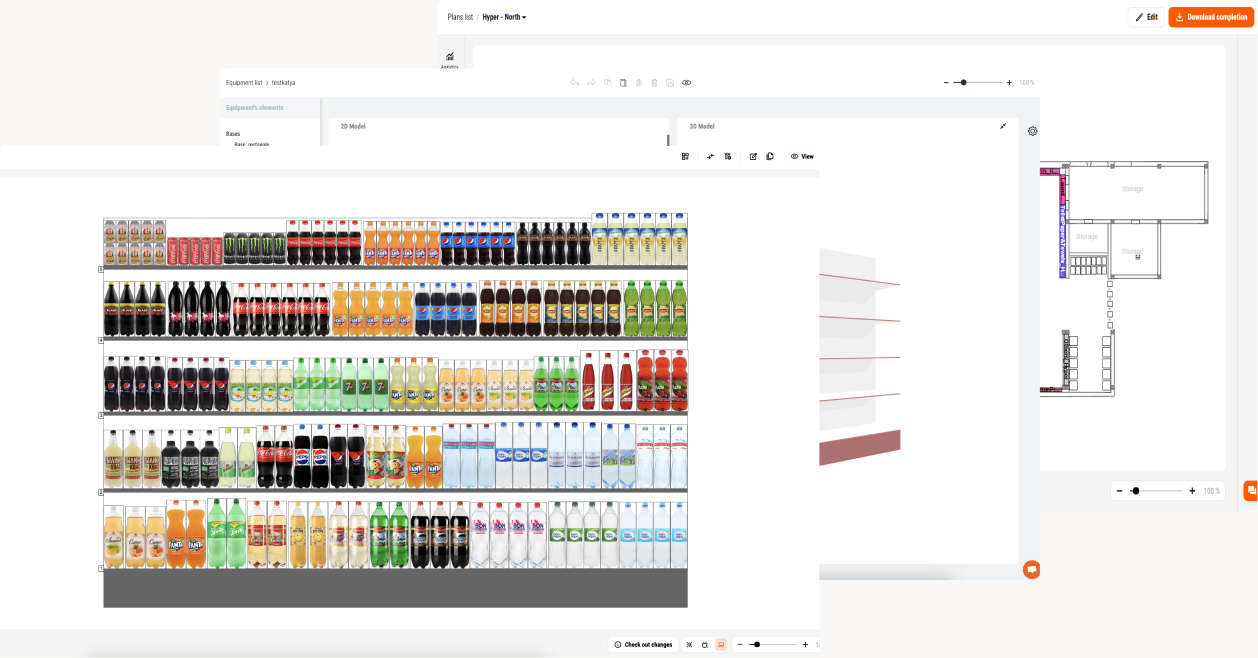Select the Coca-Cola cans on top shelf
1258x658 pixels.
point(195,250)
